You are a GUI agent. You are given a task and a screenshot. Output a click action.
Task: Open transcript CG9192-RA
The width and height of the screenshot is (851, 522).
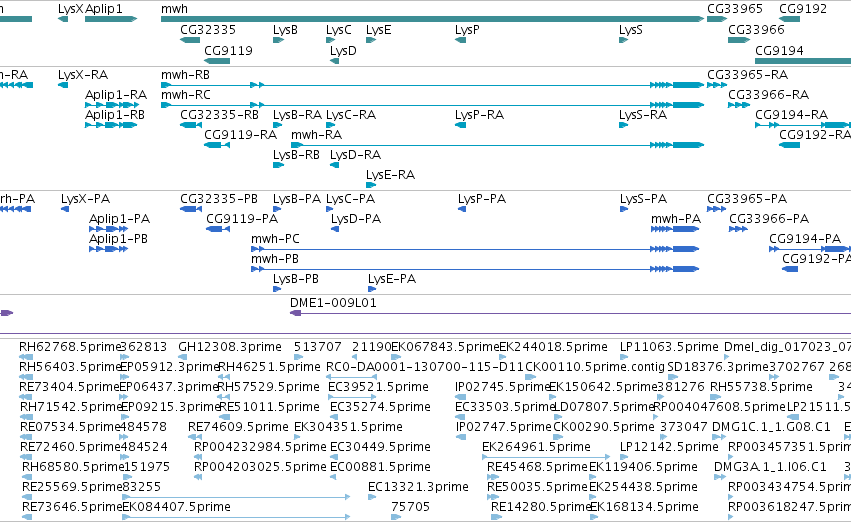790,145
